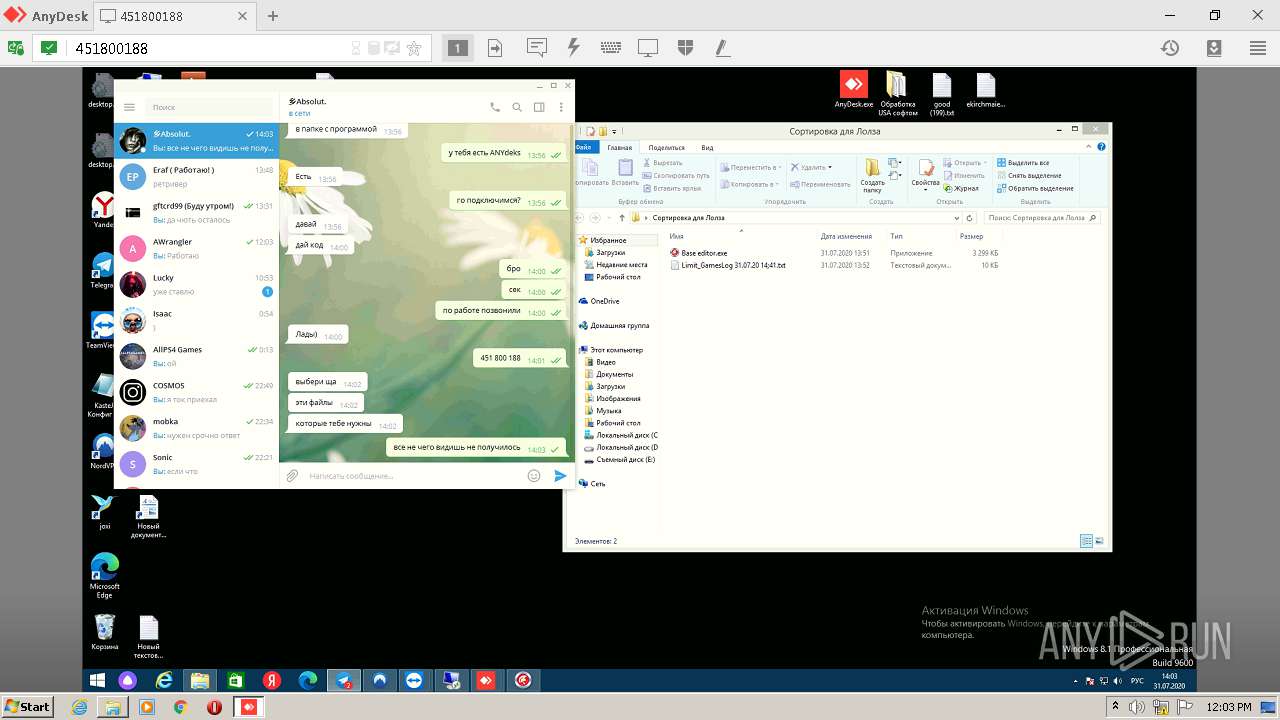This screenshot has height=720, width=1280.
Task: Open AnyDesk session history clock icon
Action: [1169, 48]
